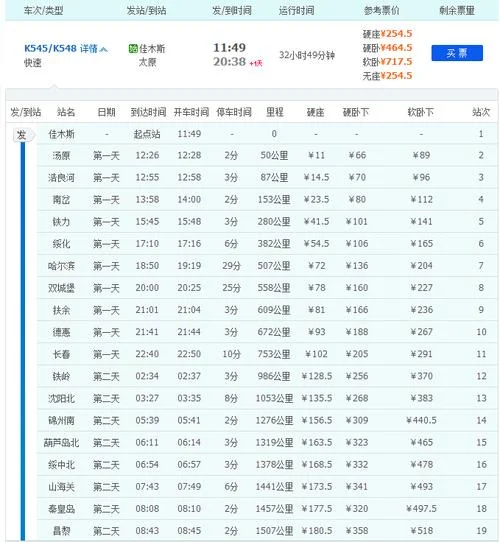
Task: Click the 站名 header in timetable
Action: [x=66, y=112]
